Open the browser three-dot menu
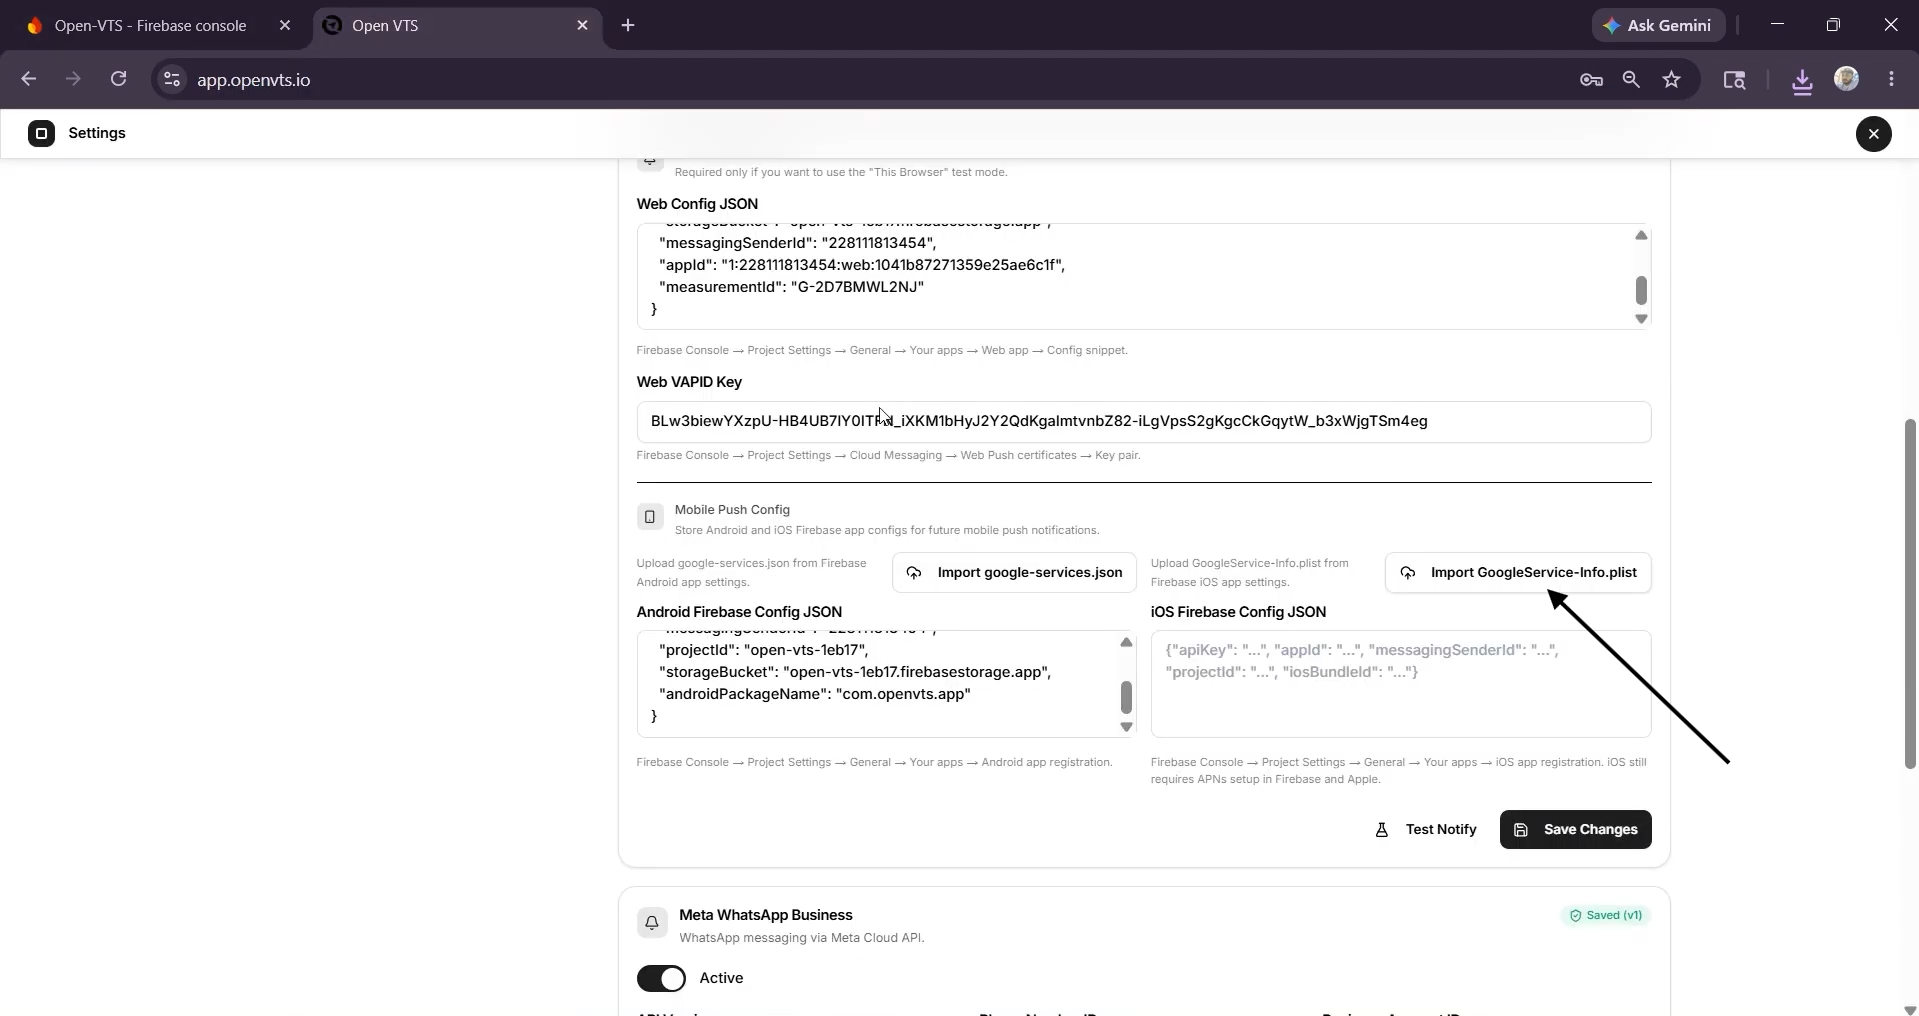Viewport: 1919px width, 1016px height. coord(1891,79)
